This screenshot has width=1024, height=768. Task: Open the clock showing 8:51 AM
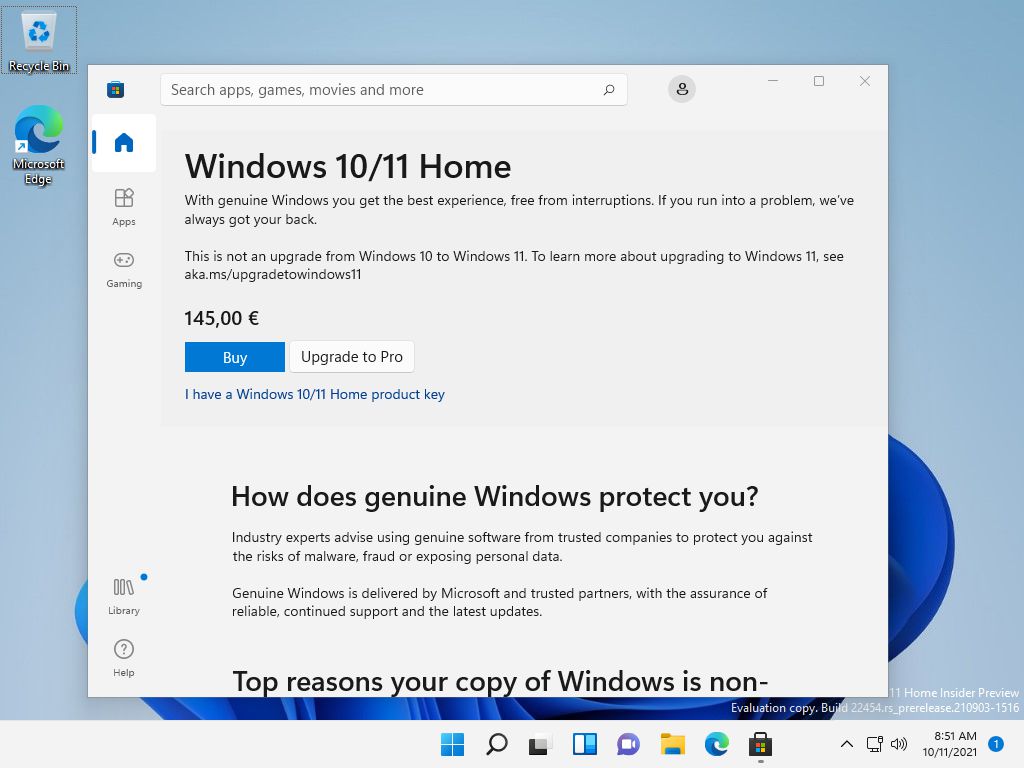pos(950,744)
